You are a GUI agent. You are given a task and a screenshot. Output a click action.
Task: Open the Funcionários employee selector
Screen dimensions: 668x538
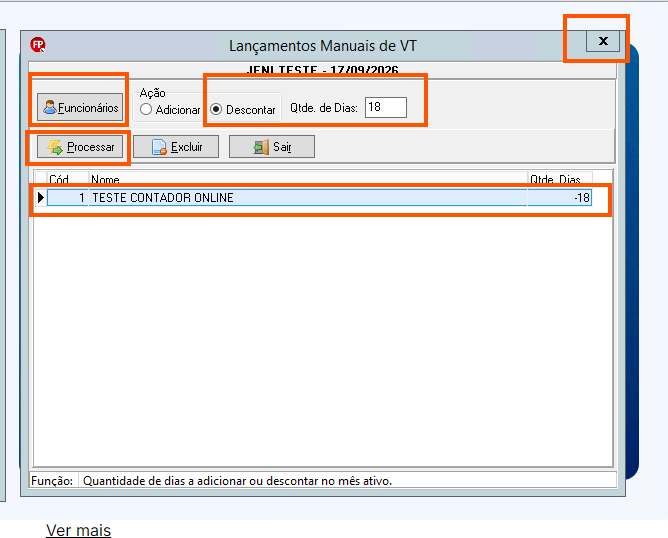click(x=80, y=107)
